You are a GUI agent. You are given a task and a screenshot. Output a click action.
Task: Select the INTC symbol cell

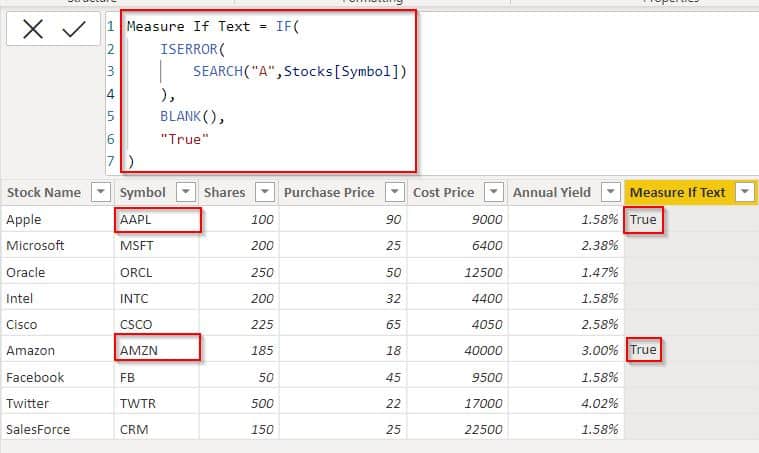point(157,298)
